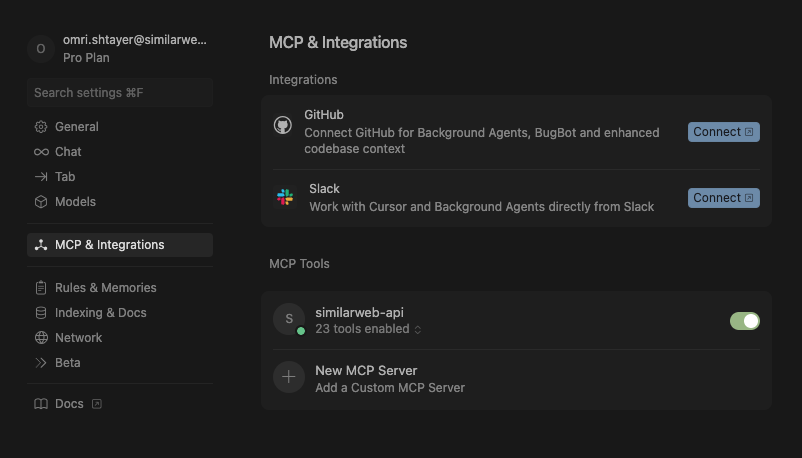Click the Indexing & Docs database icon
Image resolution: width=802 pixels, height=458 pixels.
pos(41,313)
